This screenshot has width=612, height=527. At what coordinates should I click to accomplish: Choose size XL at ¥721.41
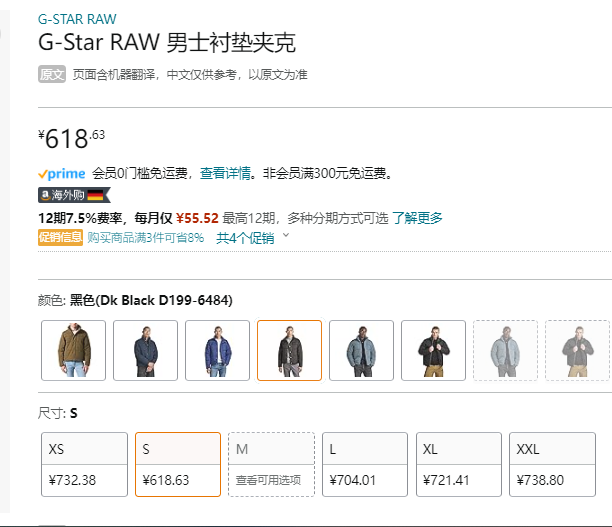(459, 464)
